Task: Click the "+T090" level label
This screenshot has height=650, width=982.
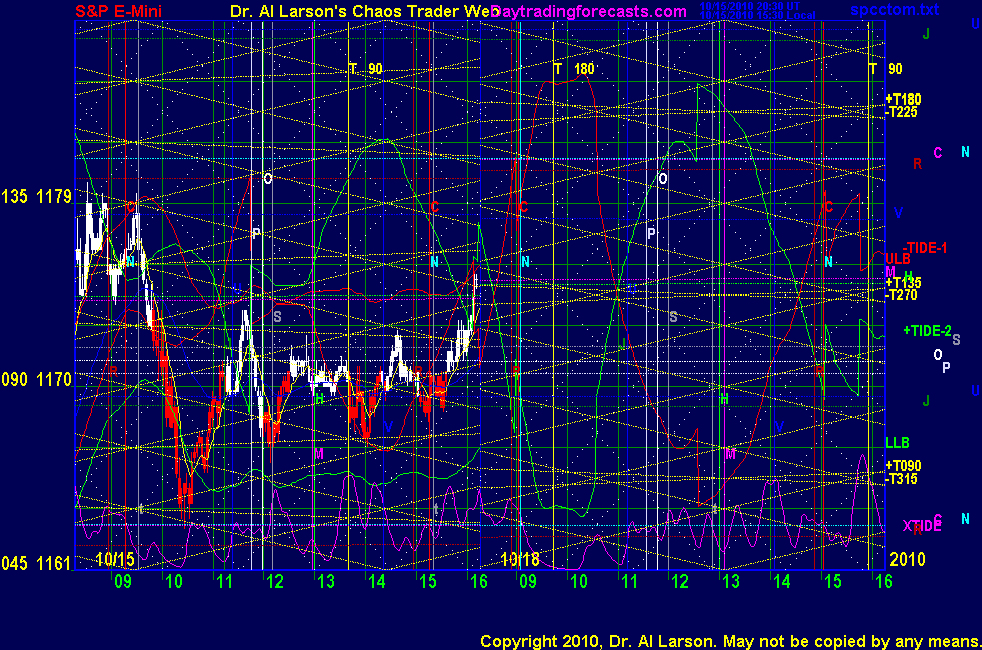Action: point(903,466)
